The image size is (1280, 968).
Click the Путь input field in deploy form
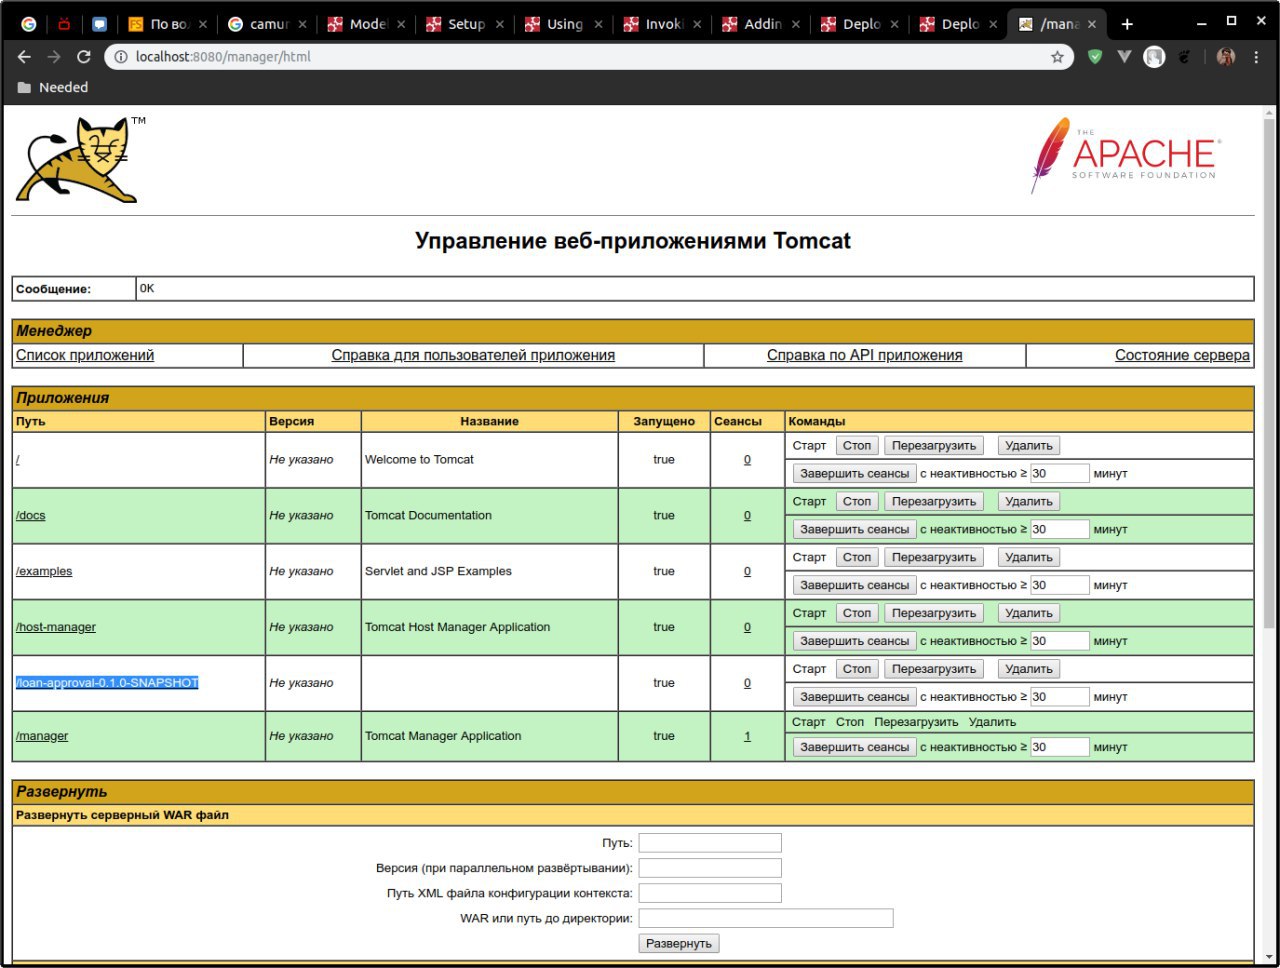[710, 844]
